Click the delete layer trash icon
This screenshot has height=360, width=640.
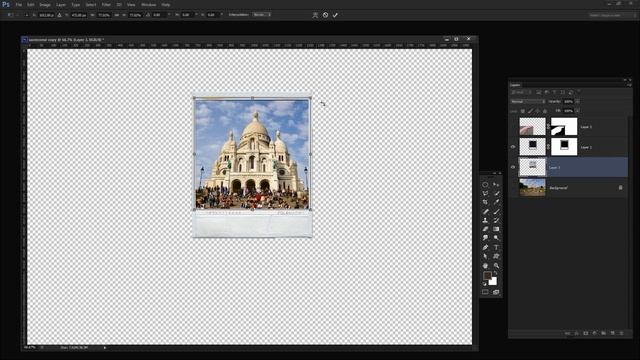tap(621, 333)
